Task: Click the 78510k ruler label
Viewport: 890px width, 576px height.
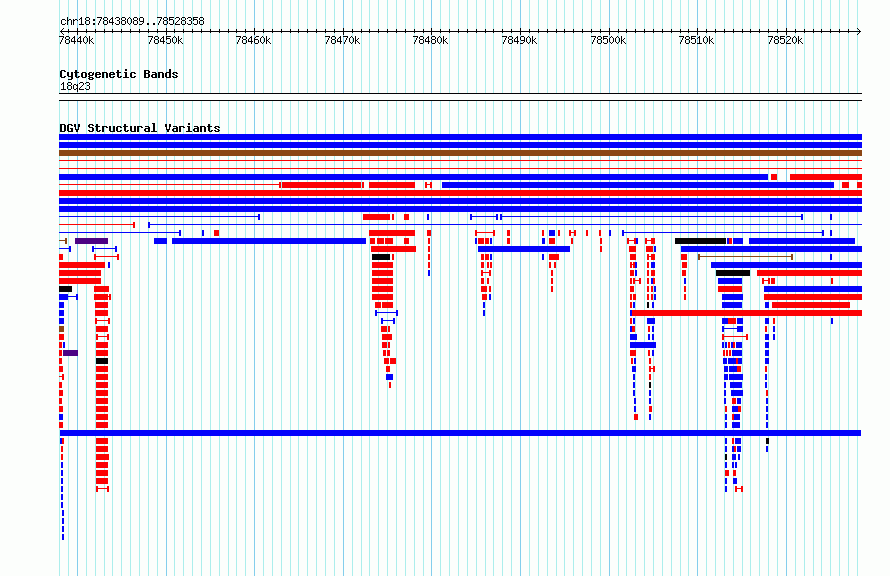Action: [696, 40]
